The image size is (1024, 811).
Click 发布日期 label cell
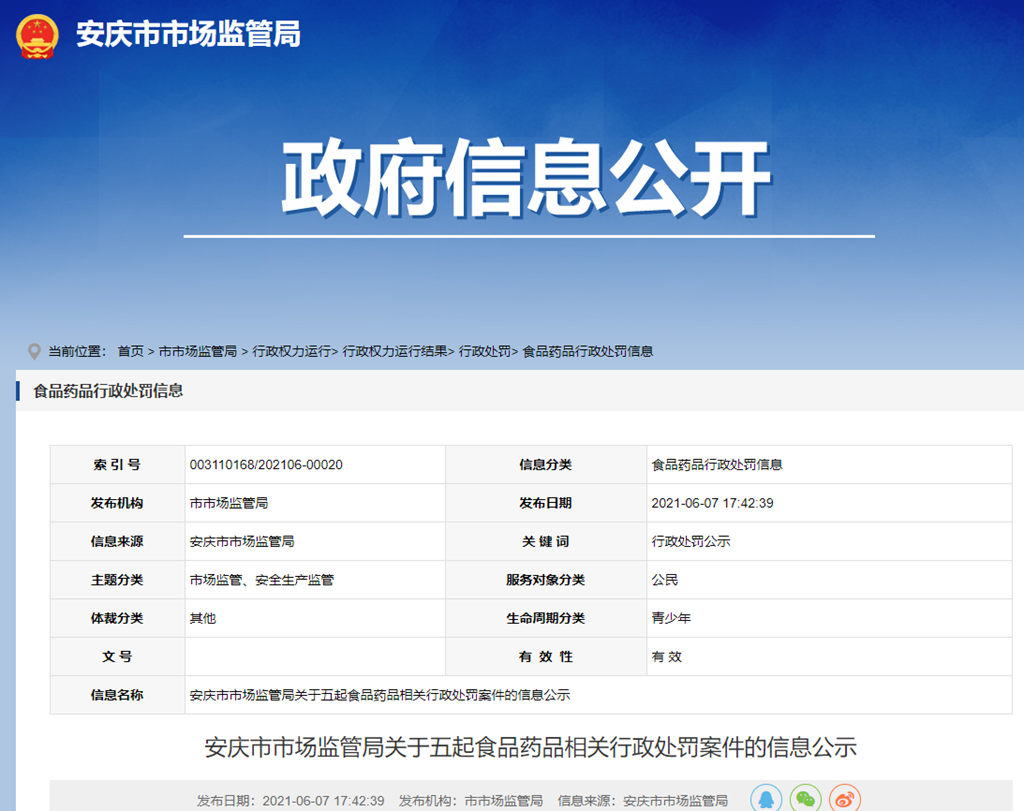click(x=546, y=503)
